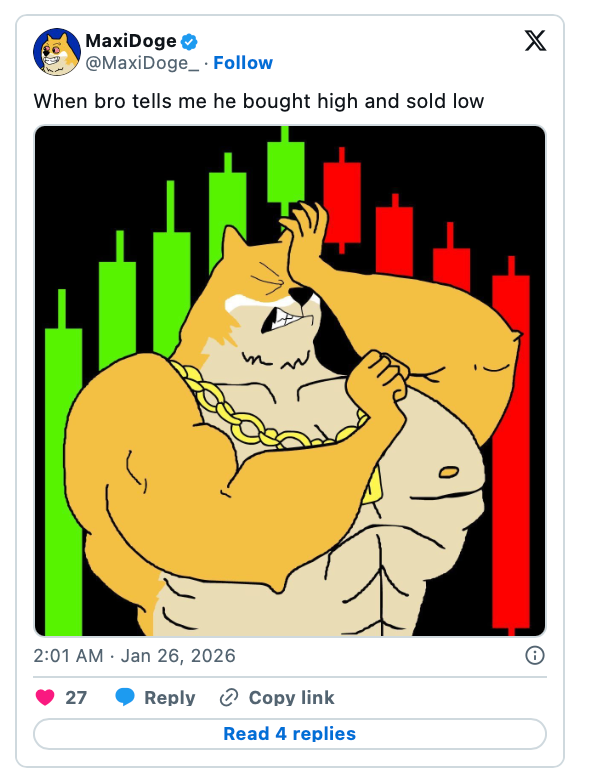Click the chain link copy icon

click(x=229, y=698)
